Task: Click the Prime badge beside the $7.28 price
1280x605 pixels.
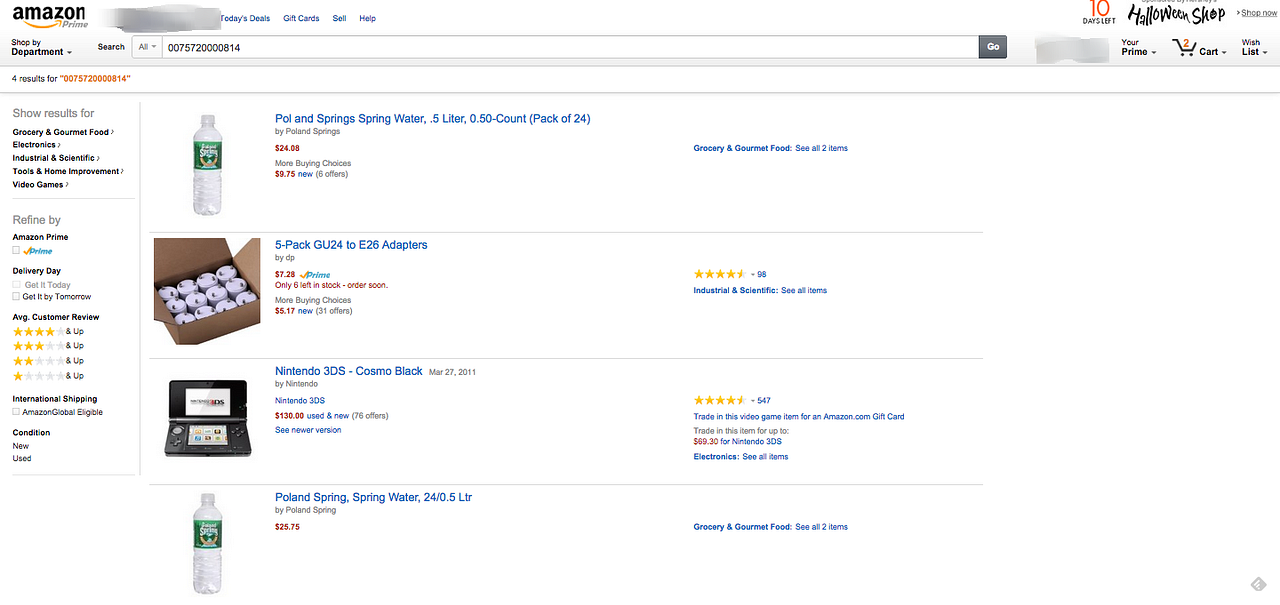Action: coord(315,274)
